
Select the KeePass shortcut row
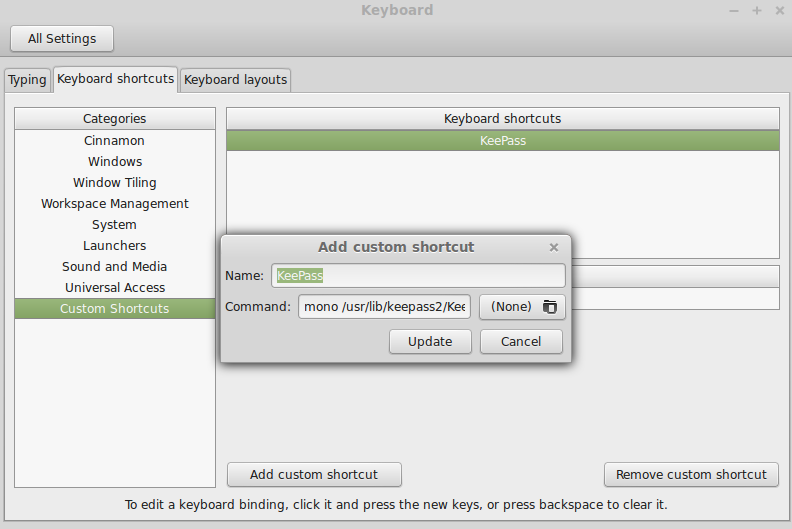[x=502, y=141]
